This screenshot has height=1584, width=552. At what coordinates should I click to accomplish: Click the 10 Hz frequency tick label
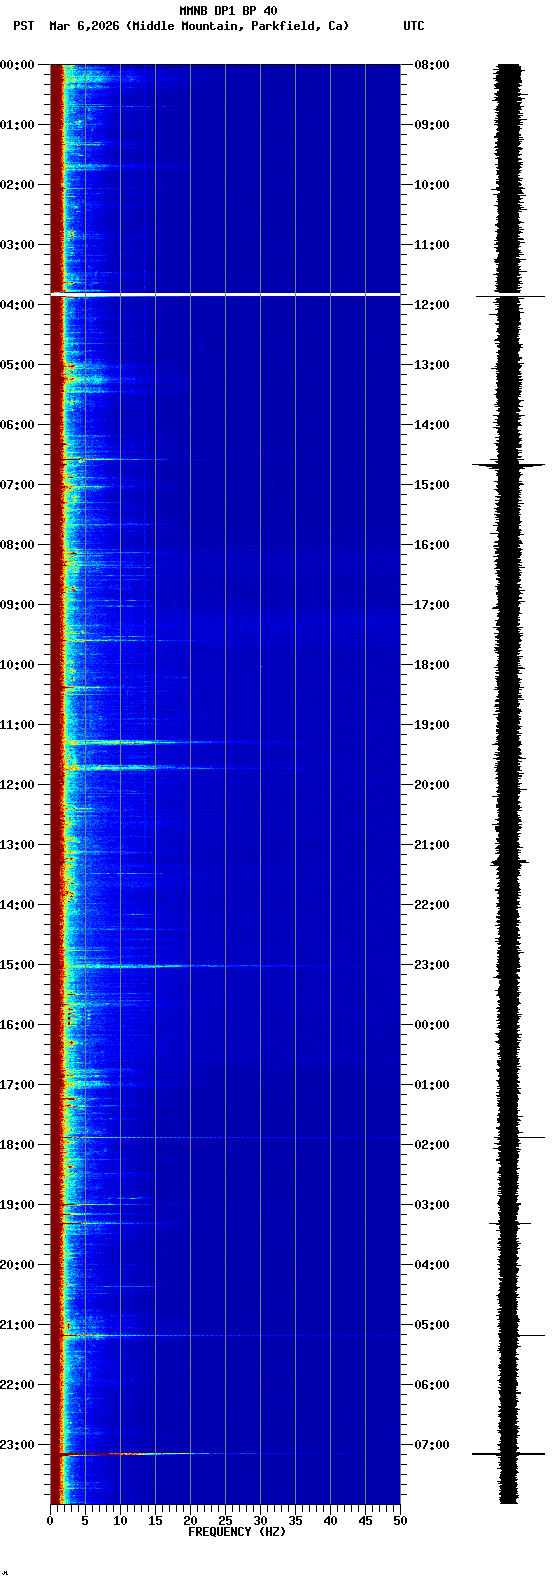[120, 1521]
